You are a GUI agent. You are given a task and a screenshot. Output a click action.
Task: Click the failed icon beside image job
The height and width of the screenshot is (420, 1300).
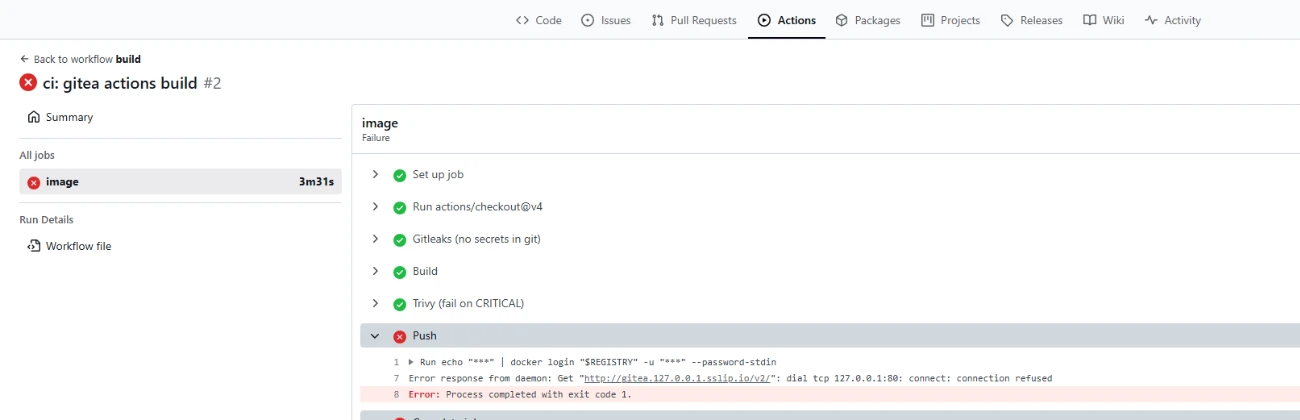click(34, 182)
